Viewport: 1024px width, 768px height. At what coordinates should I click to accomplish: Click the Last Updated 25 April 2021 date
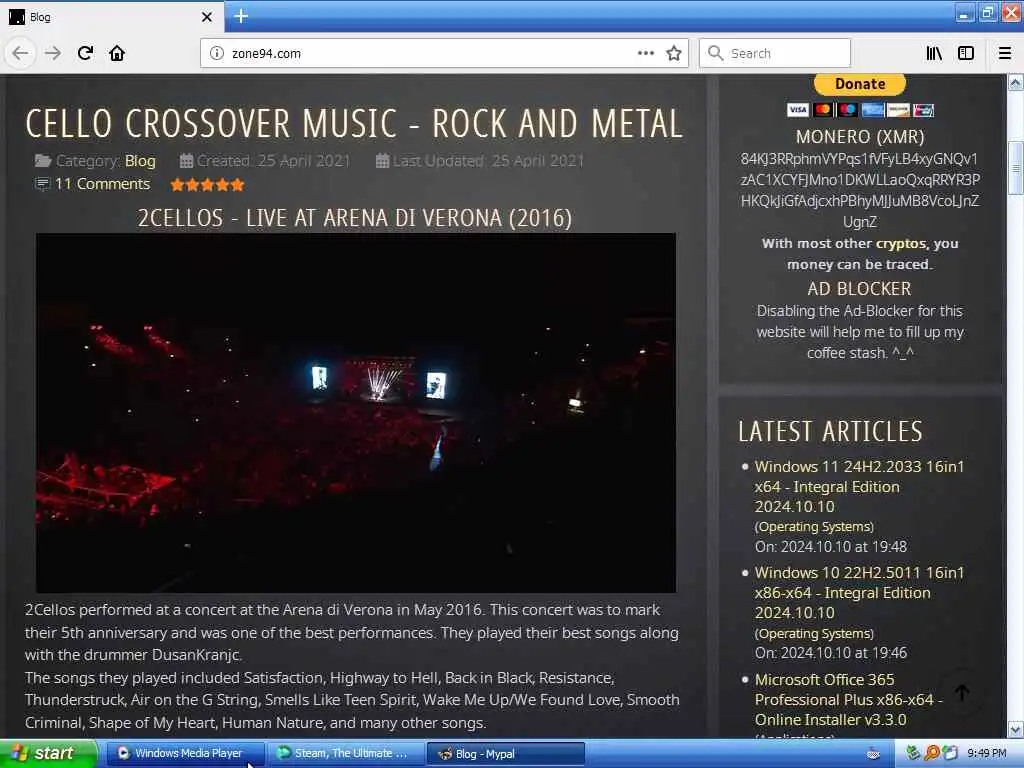480,161
